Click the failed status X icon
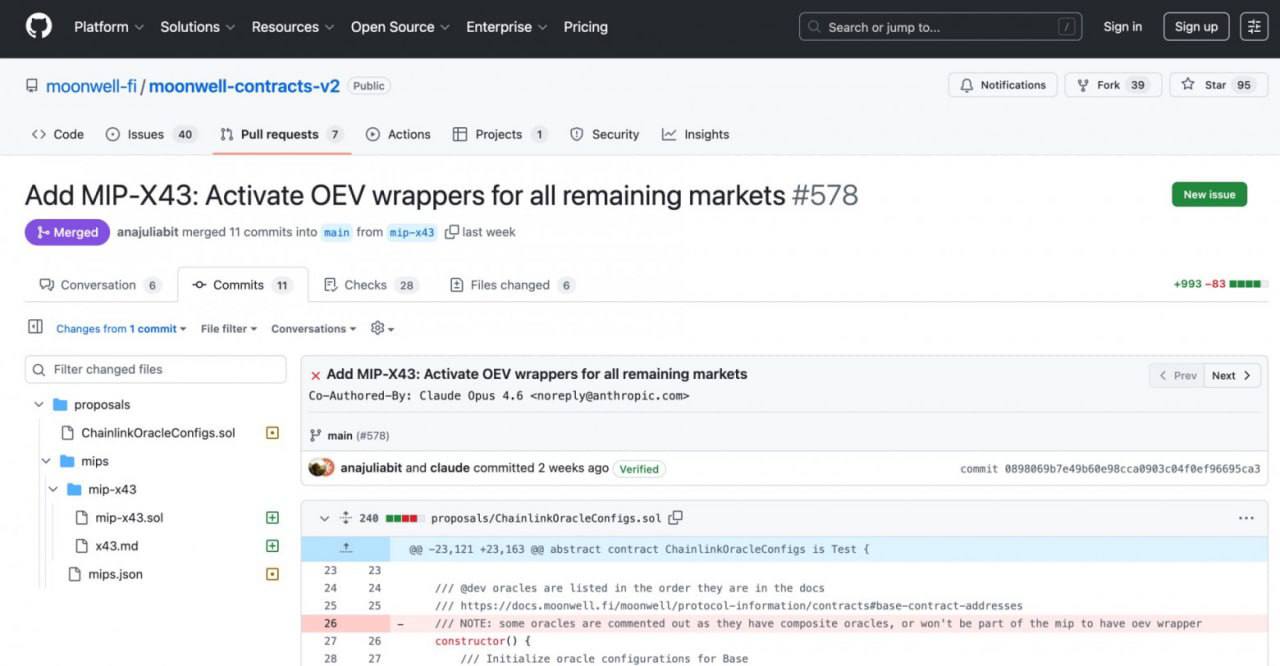Image resolution: width=1280 pixels, height=666 pixels. point(315,375)
